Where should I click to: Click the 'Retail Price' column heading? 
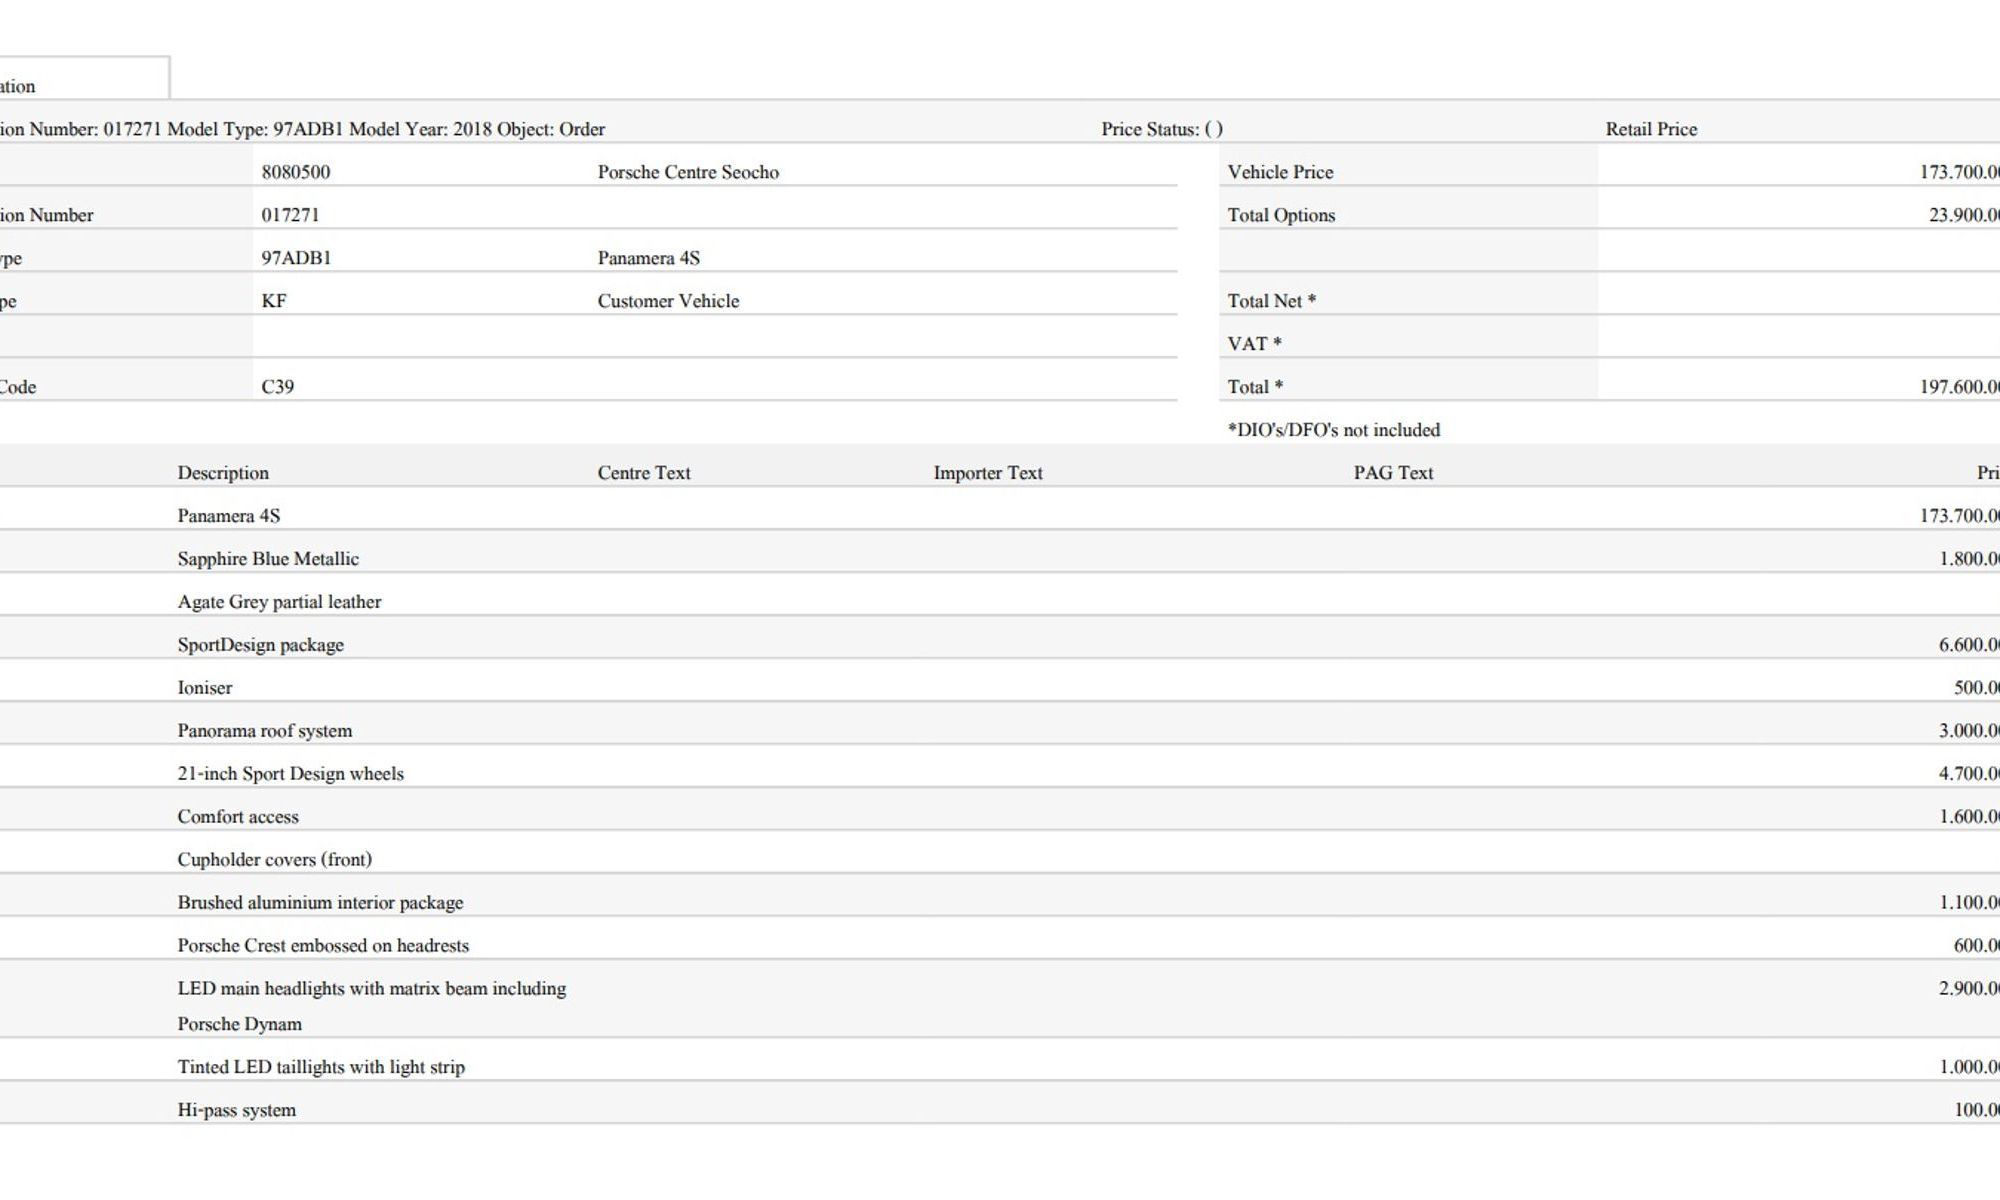tap(1651, 129)
